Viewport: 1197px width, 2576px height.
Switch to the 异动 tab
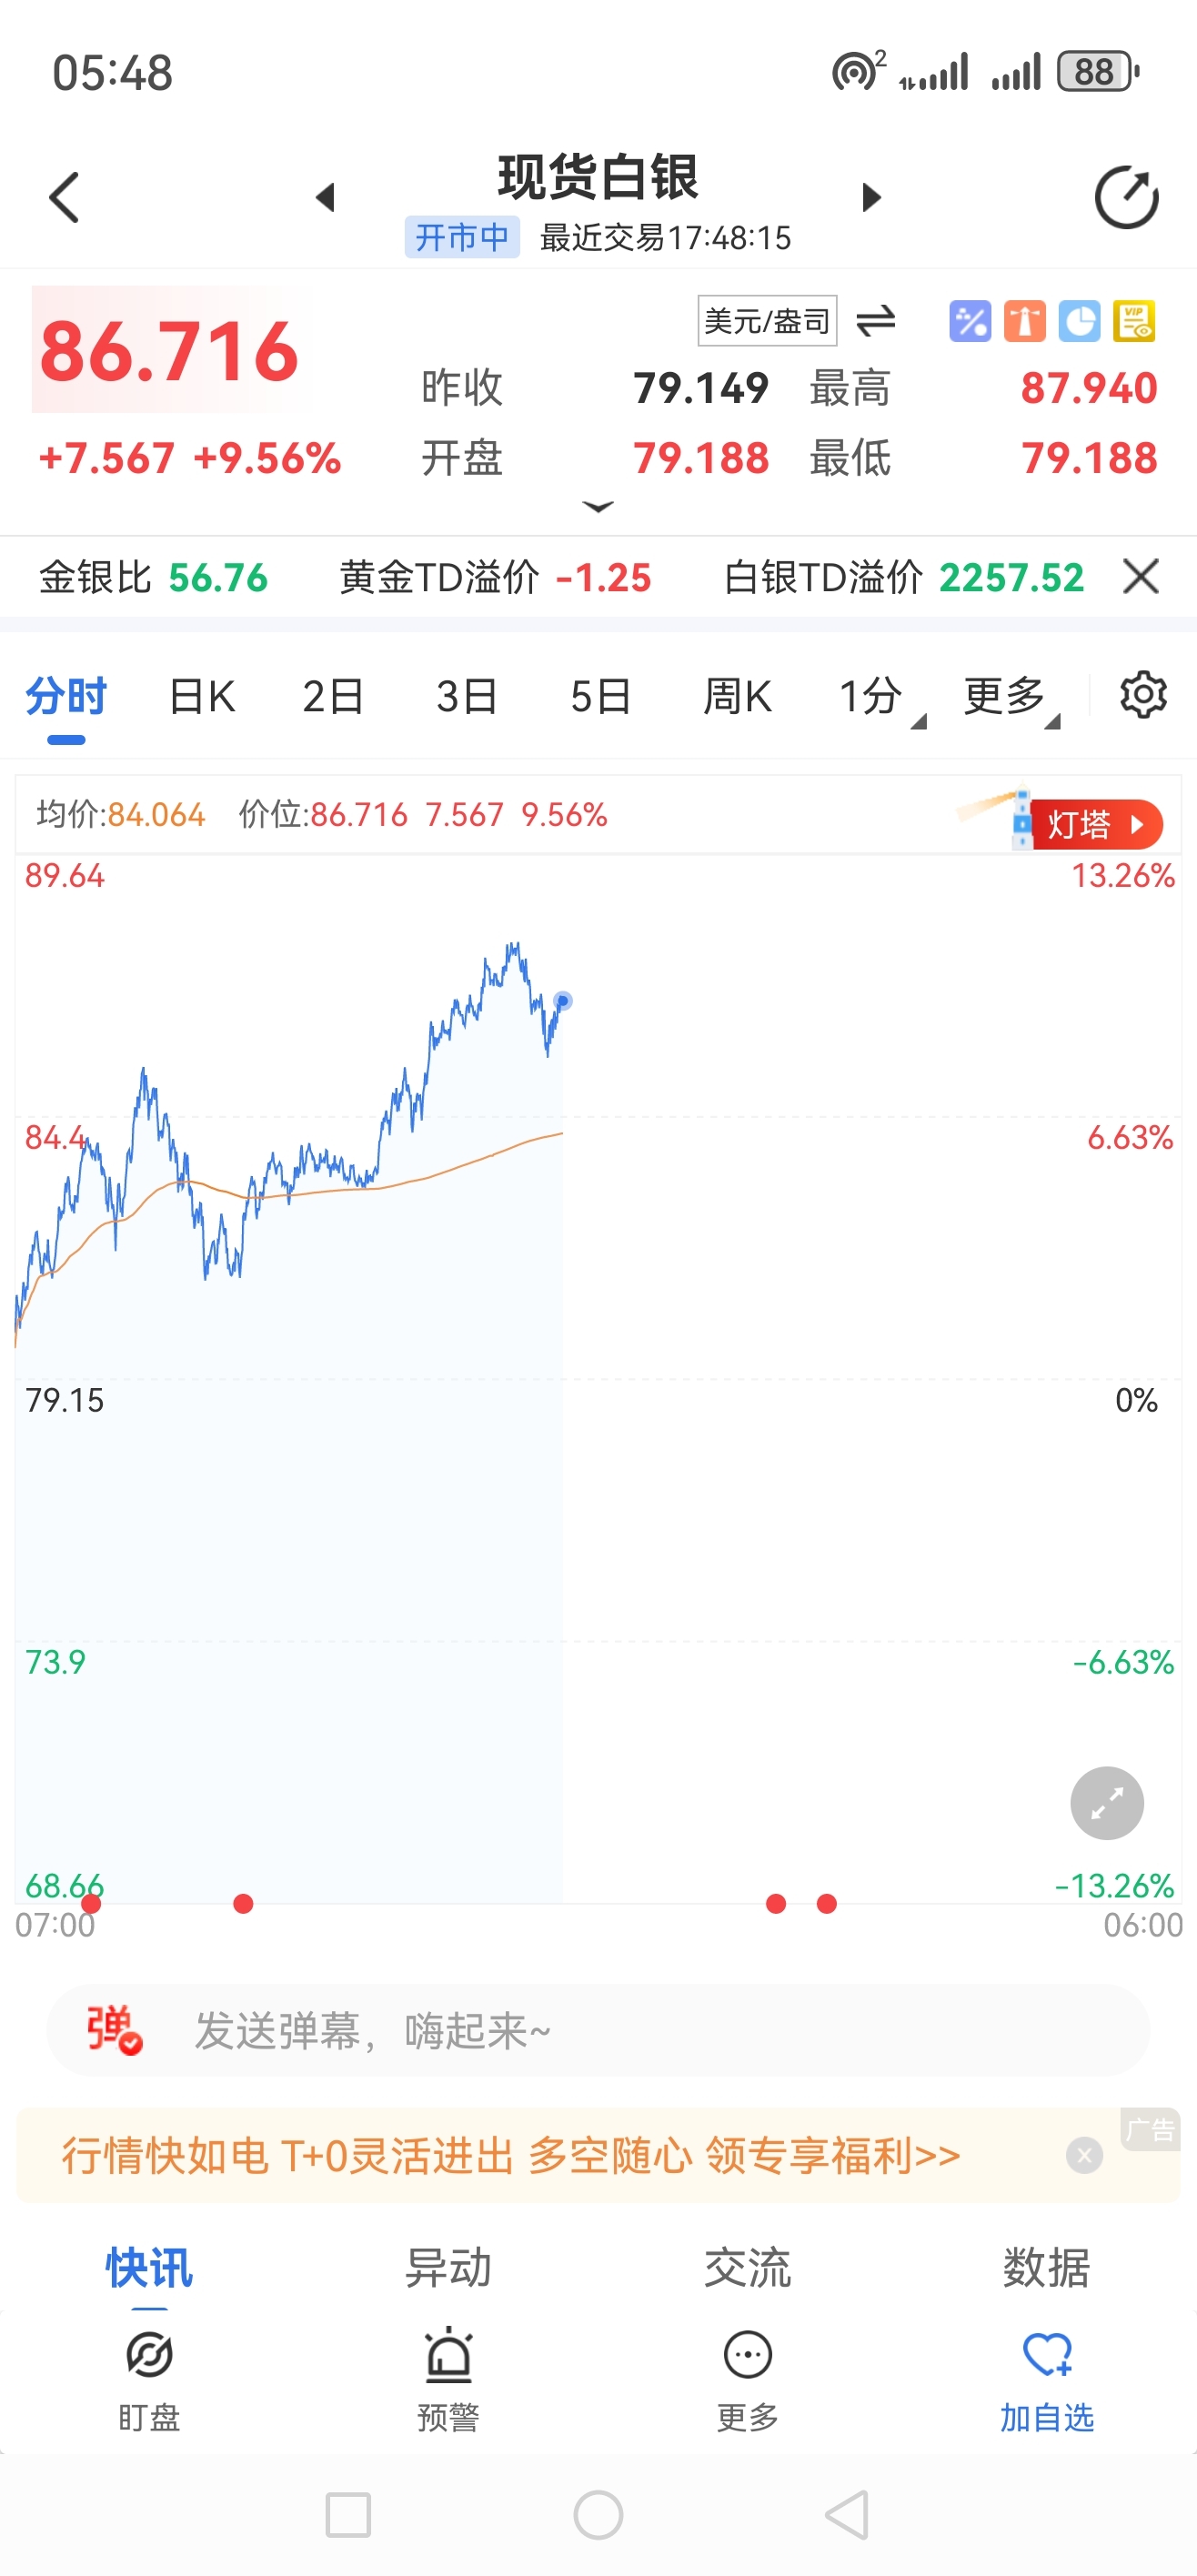(448, 2267)
